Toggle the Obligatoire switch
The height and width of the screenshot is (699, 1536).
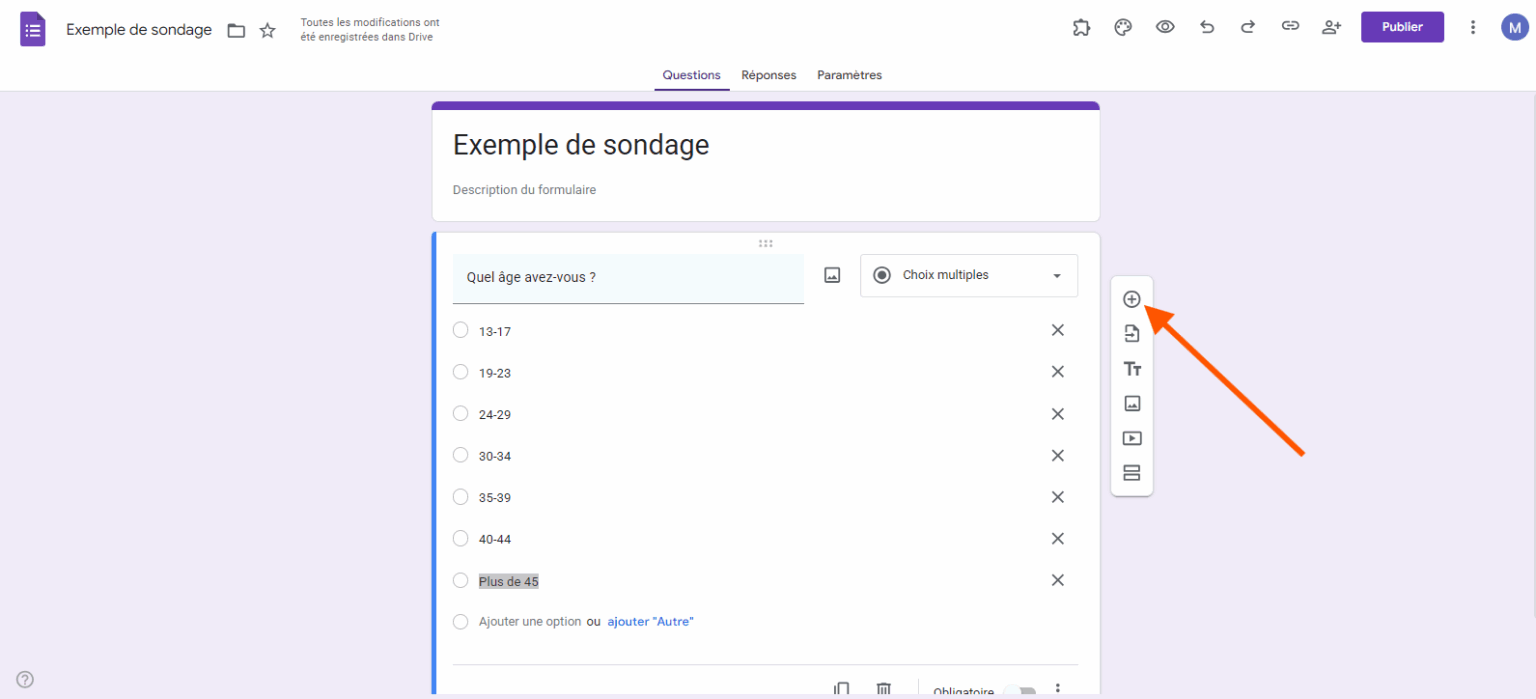tap(1020, 690)
